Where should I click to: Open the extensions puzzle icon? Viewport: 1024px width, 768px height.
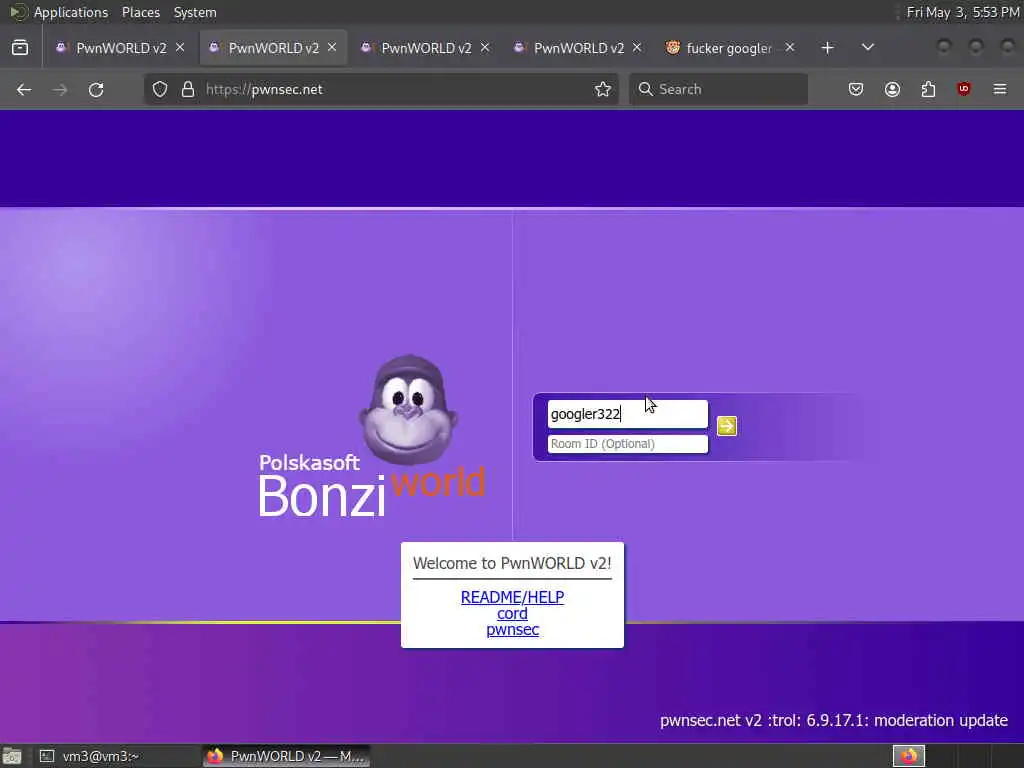point(928,89)
